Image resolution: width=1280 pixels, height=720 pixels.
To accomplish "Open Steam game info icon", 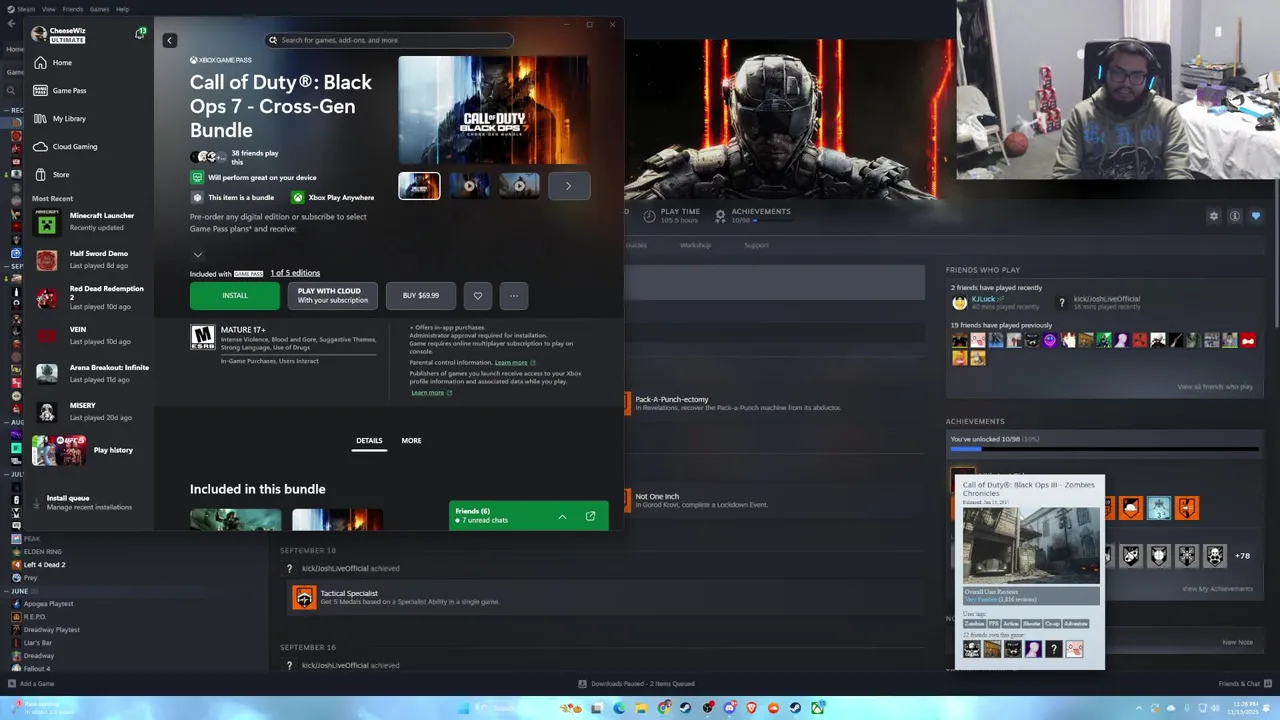I will click(1235, 216).
